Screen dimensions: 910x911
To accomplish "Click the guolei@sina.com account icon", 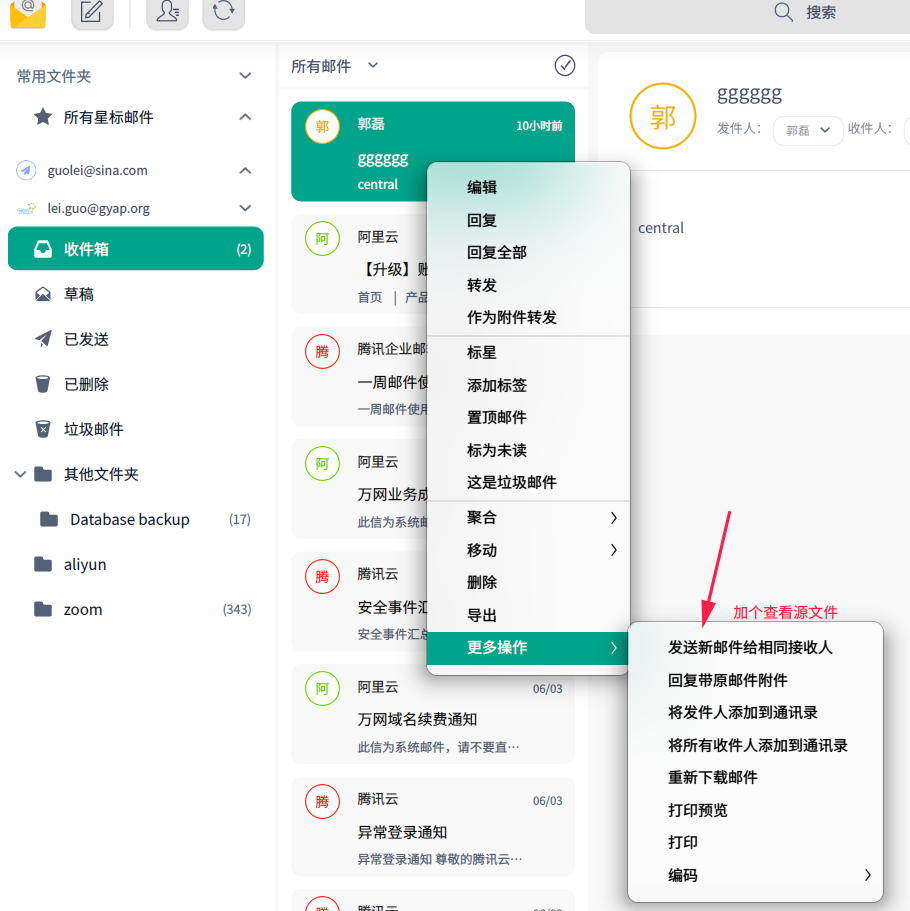I will 26,170.
